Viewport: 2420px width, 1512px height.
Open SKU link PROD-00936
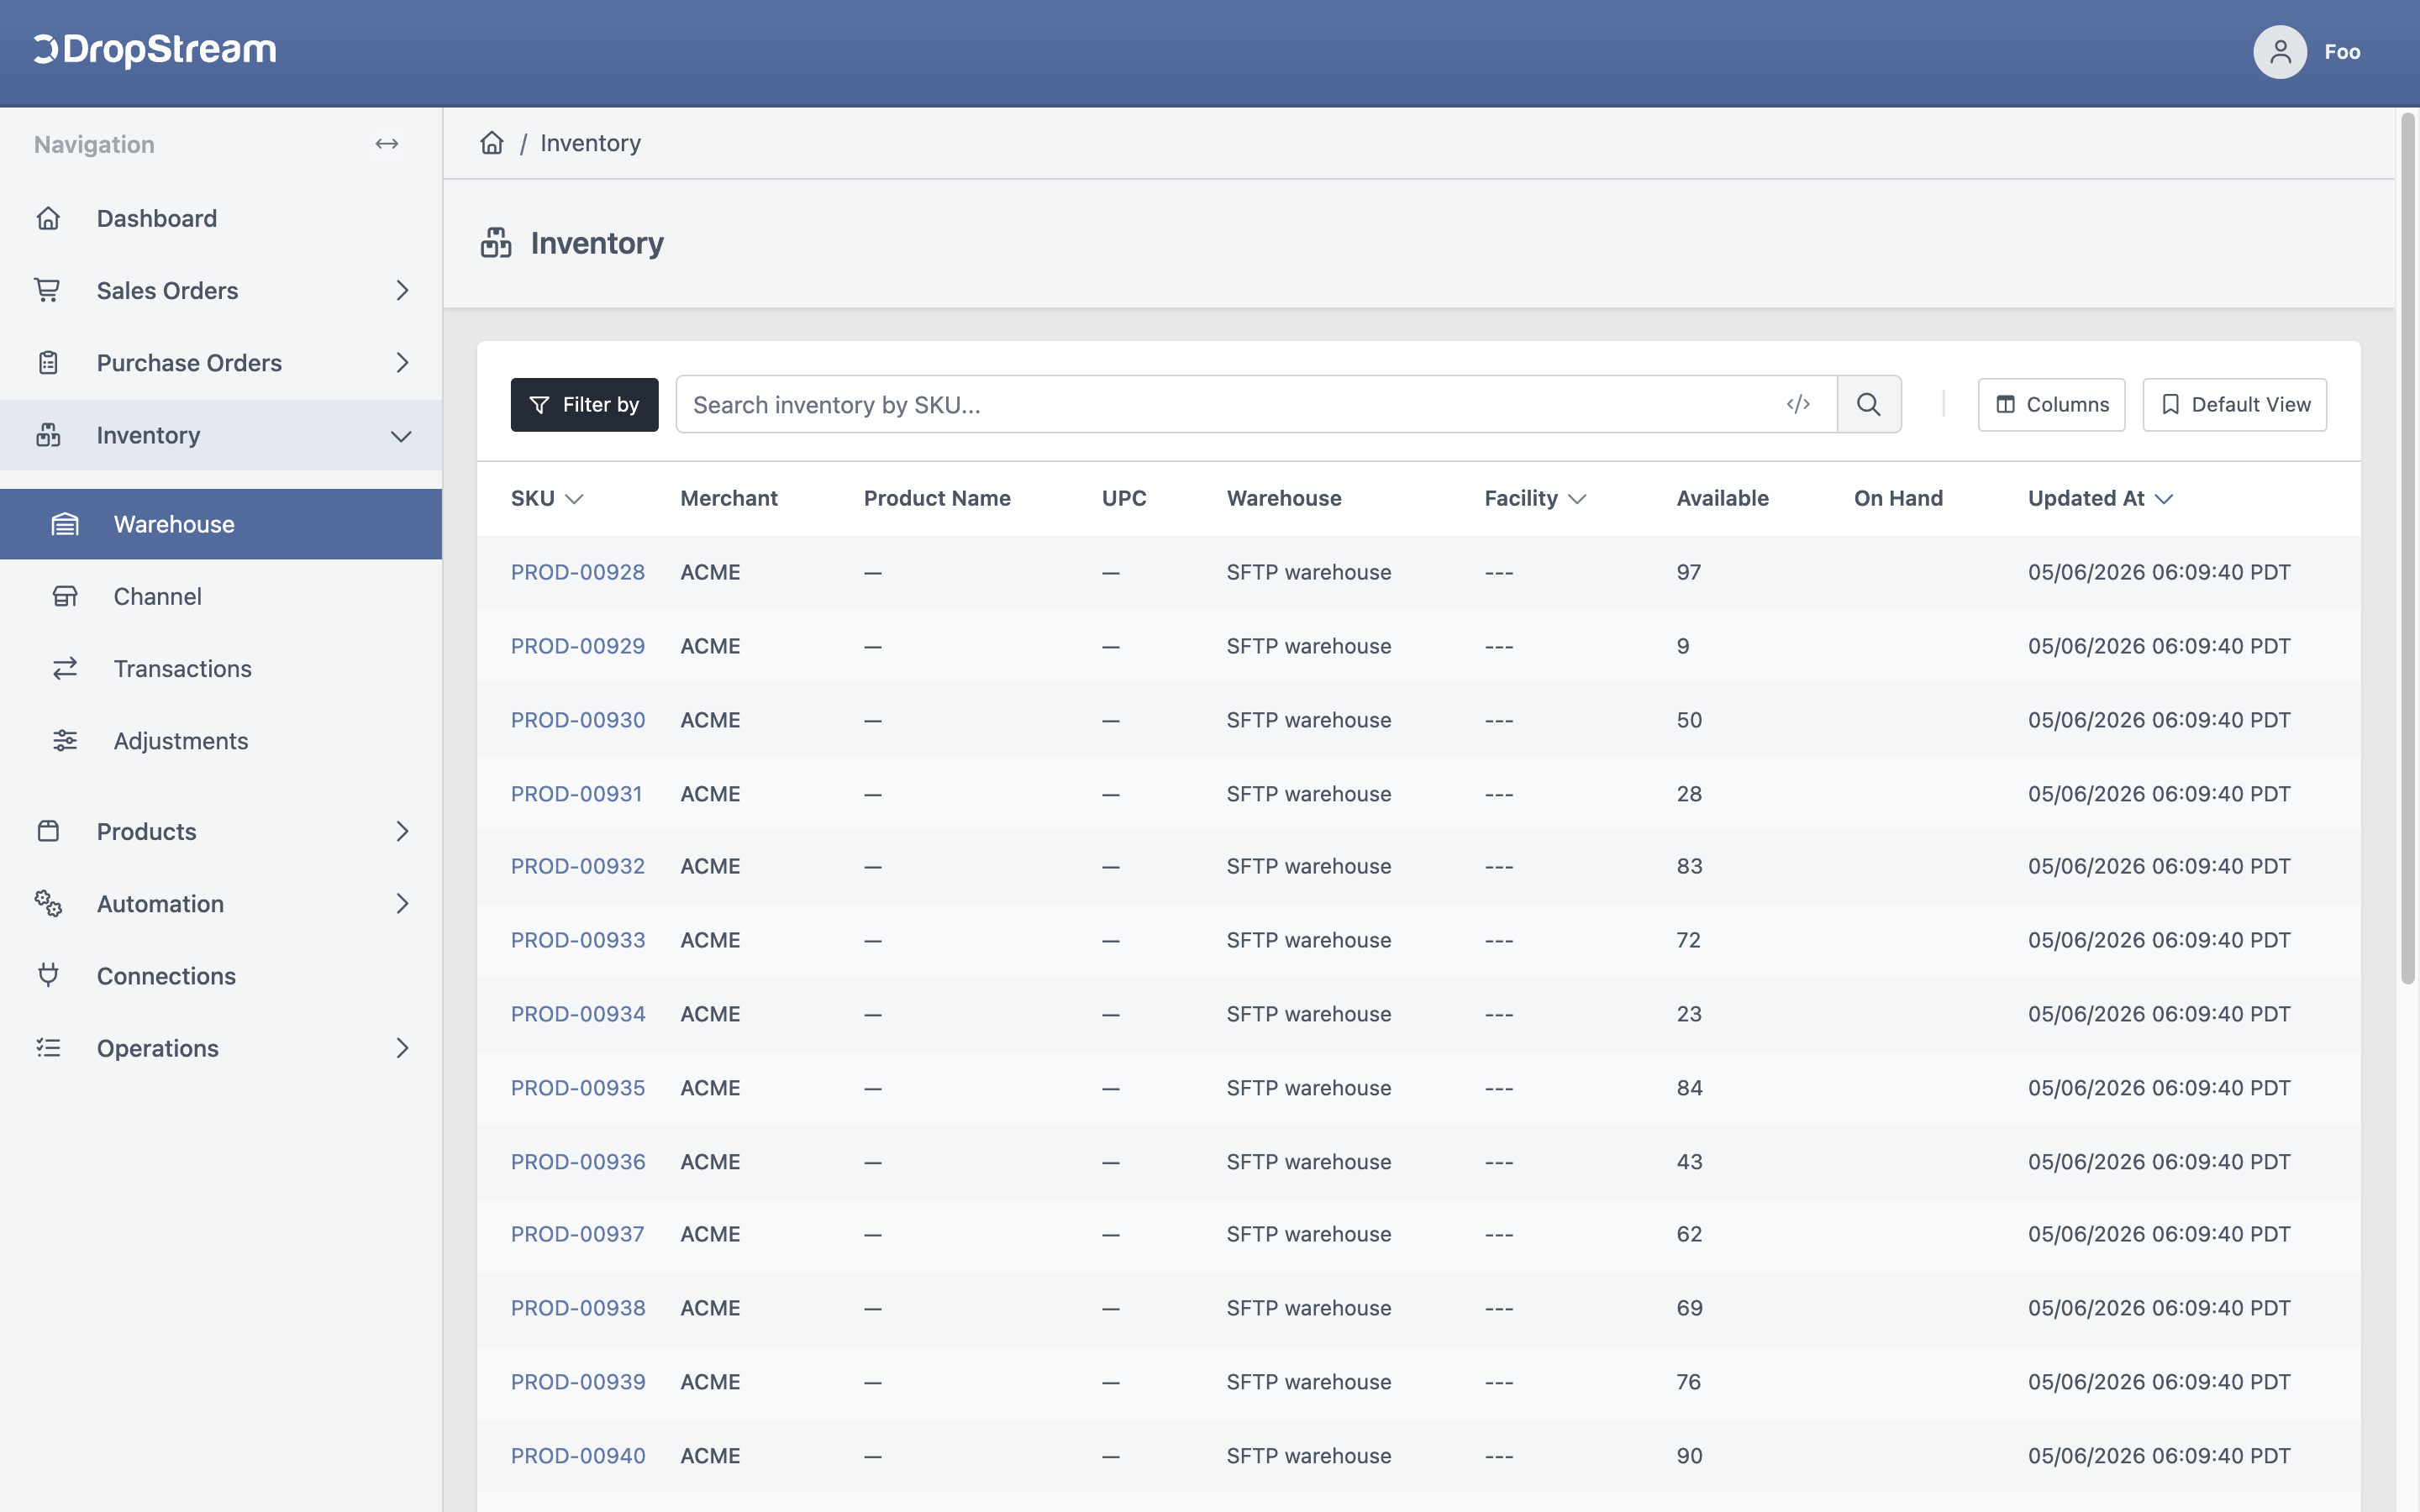tap(578, 1162)
